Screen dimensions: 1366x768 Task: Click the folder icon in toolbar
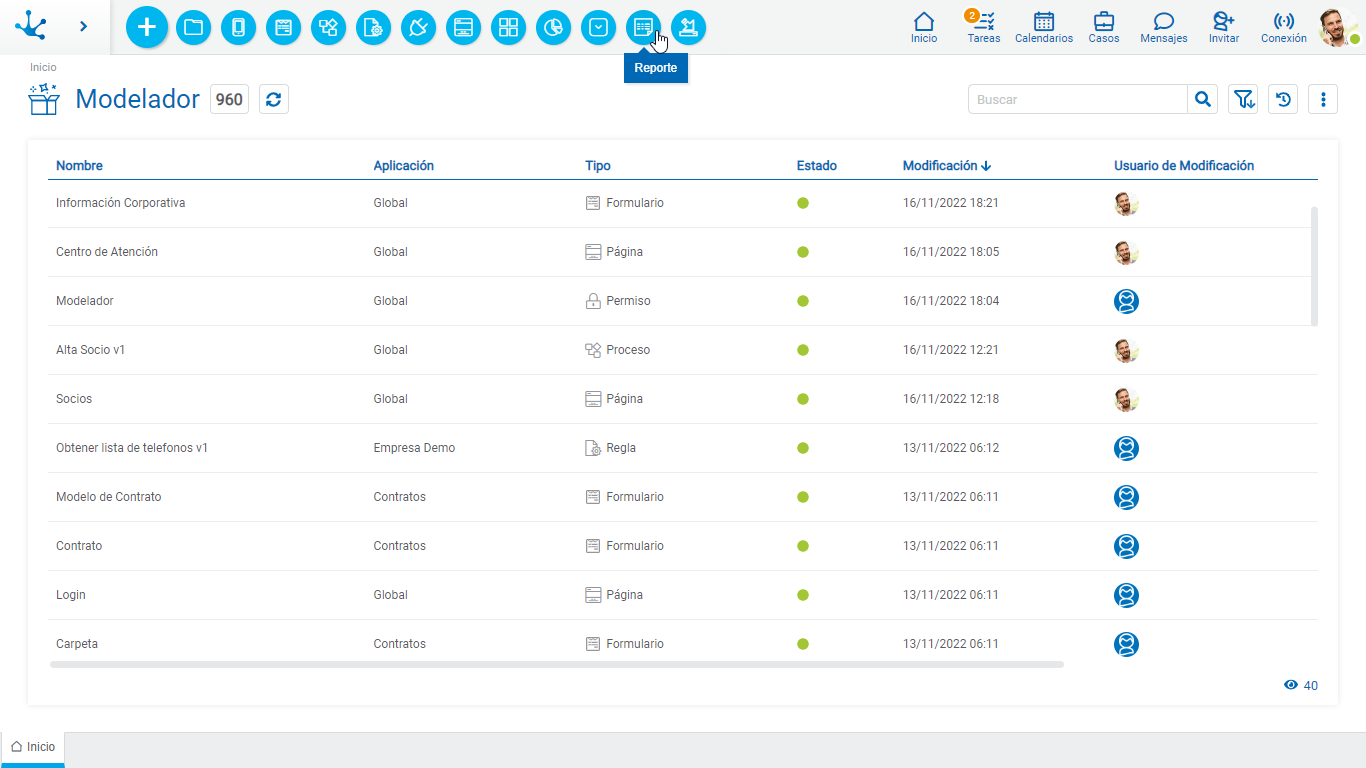(x=193, y=27)
